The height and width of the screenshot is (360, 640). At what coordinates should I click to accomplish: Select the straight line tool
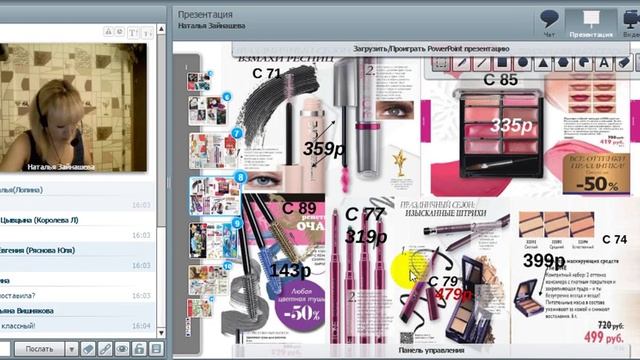[x=482, y=63]
